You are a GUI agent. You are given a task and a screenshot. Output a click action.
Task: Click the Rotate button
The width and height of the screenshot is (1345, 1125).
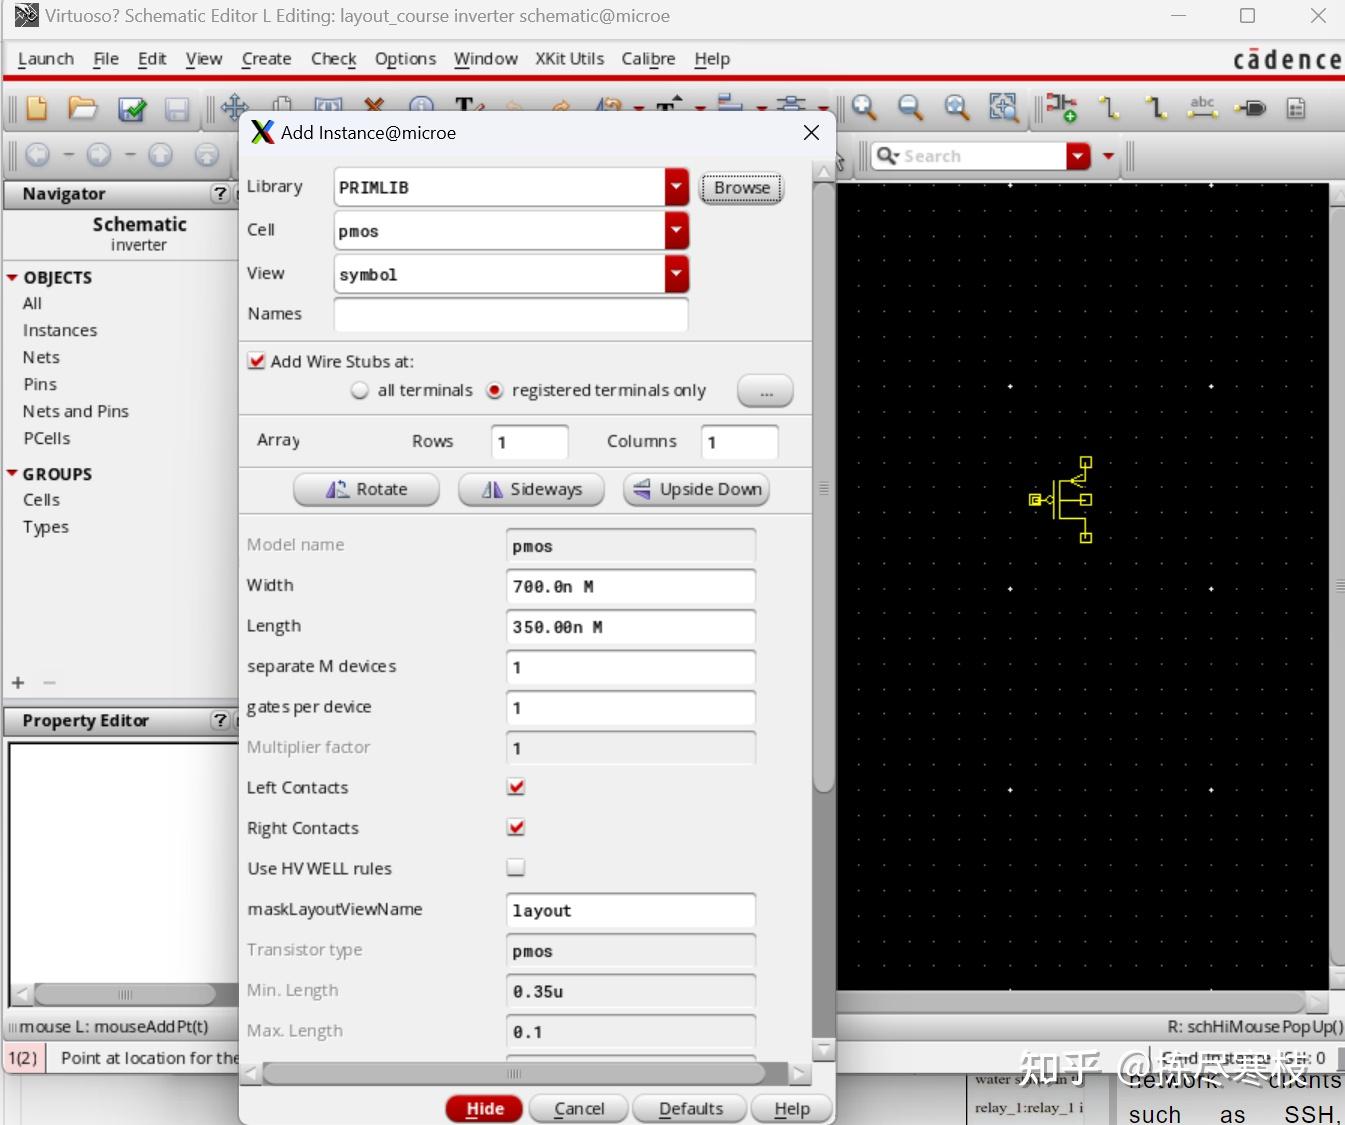click(x=366, y=489)
